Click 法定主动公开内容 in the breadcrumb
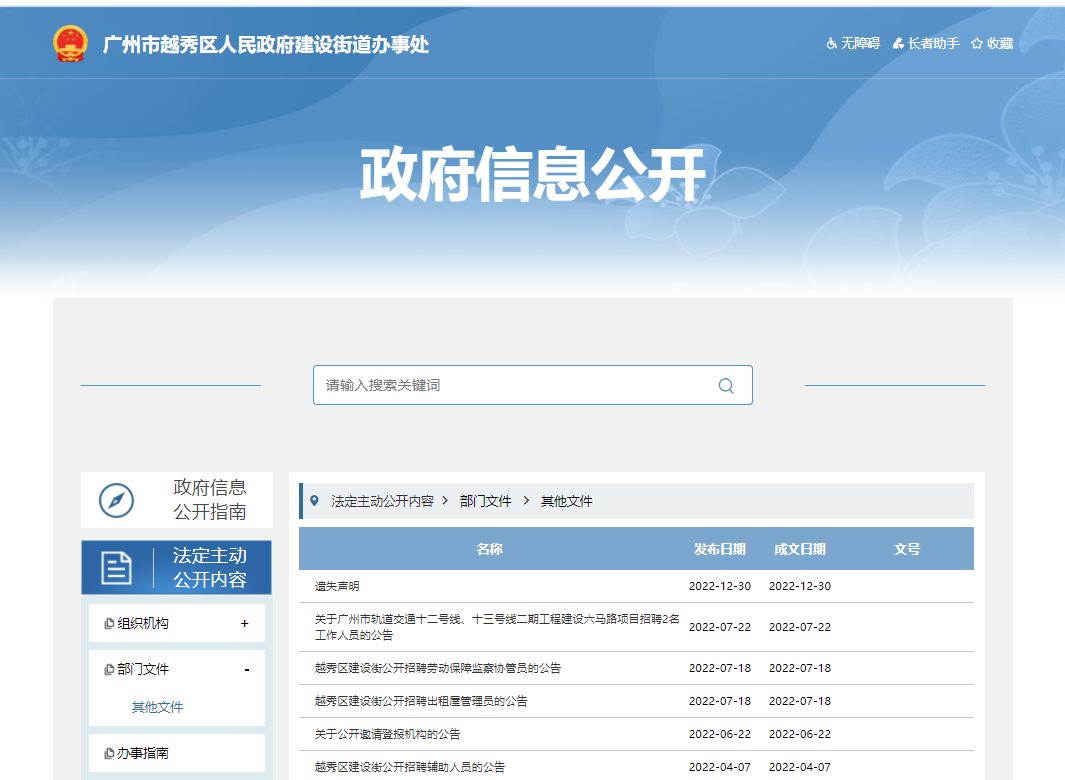The width and height of the screenshot is (1065, 780). click(382, 501)
